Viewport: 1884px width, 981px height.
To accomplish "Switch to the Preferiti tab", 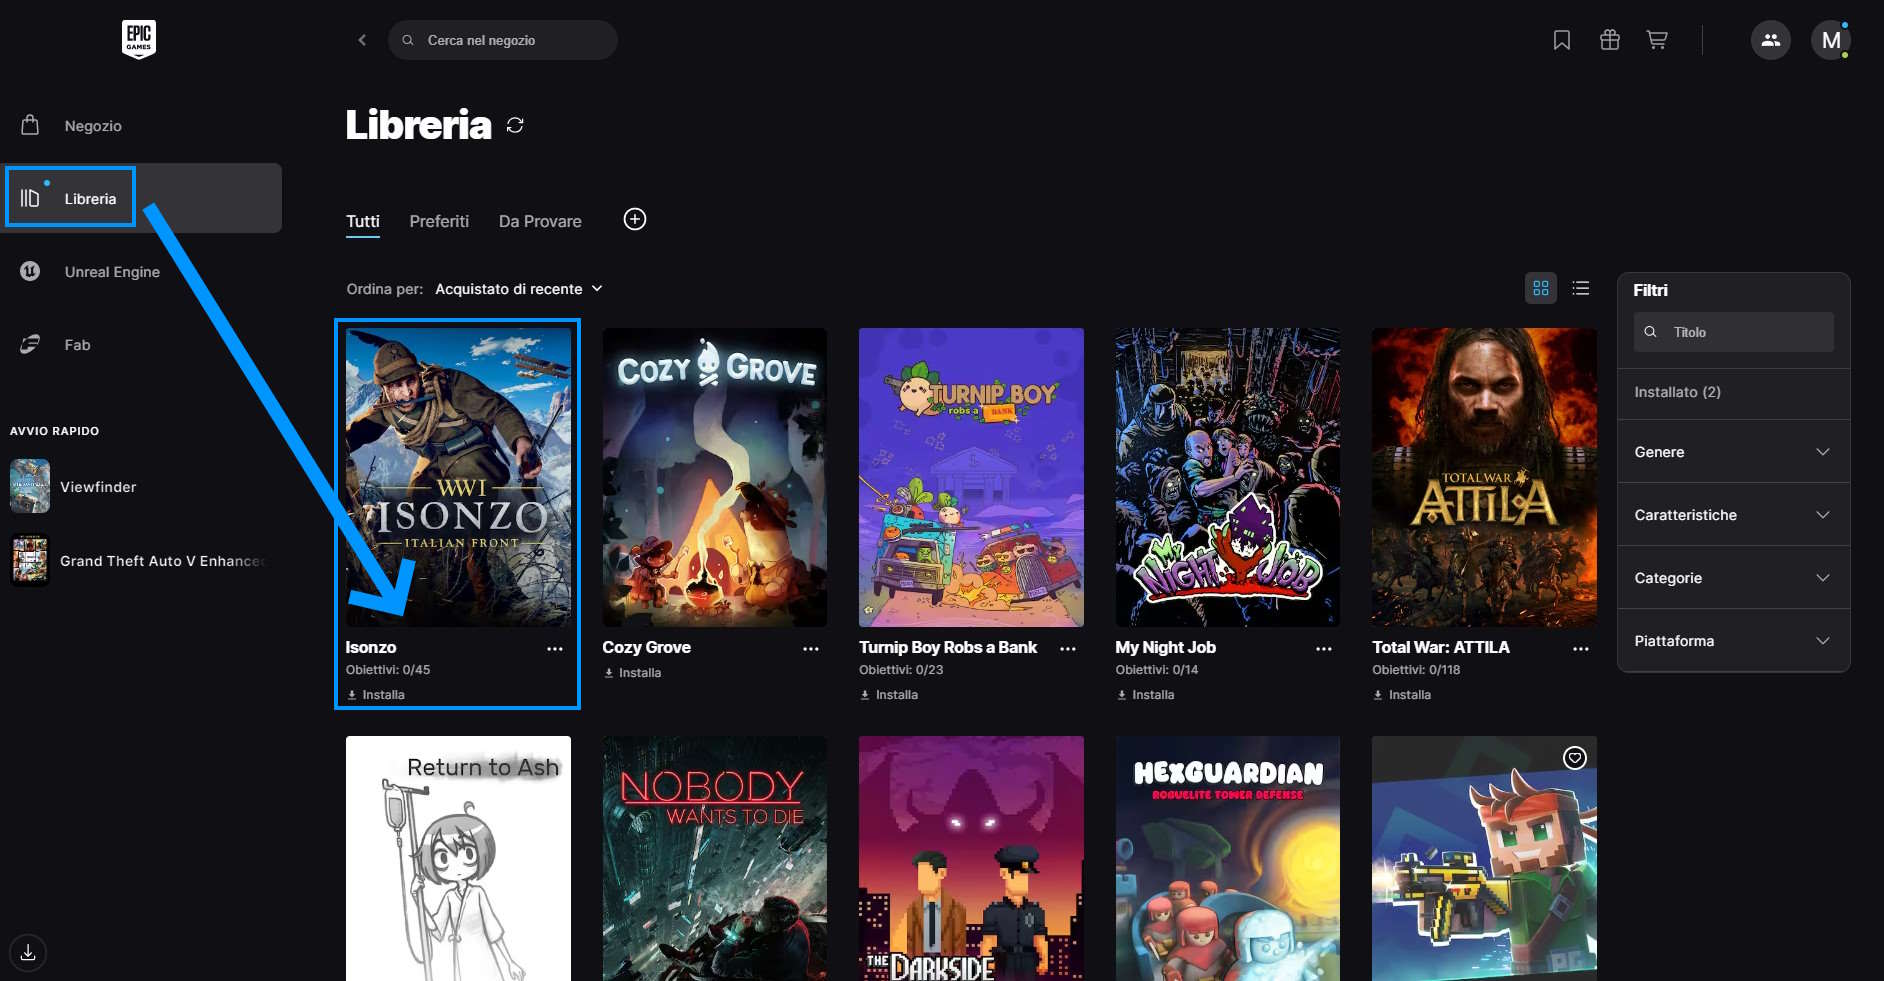I will 439,221.
